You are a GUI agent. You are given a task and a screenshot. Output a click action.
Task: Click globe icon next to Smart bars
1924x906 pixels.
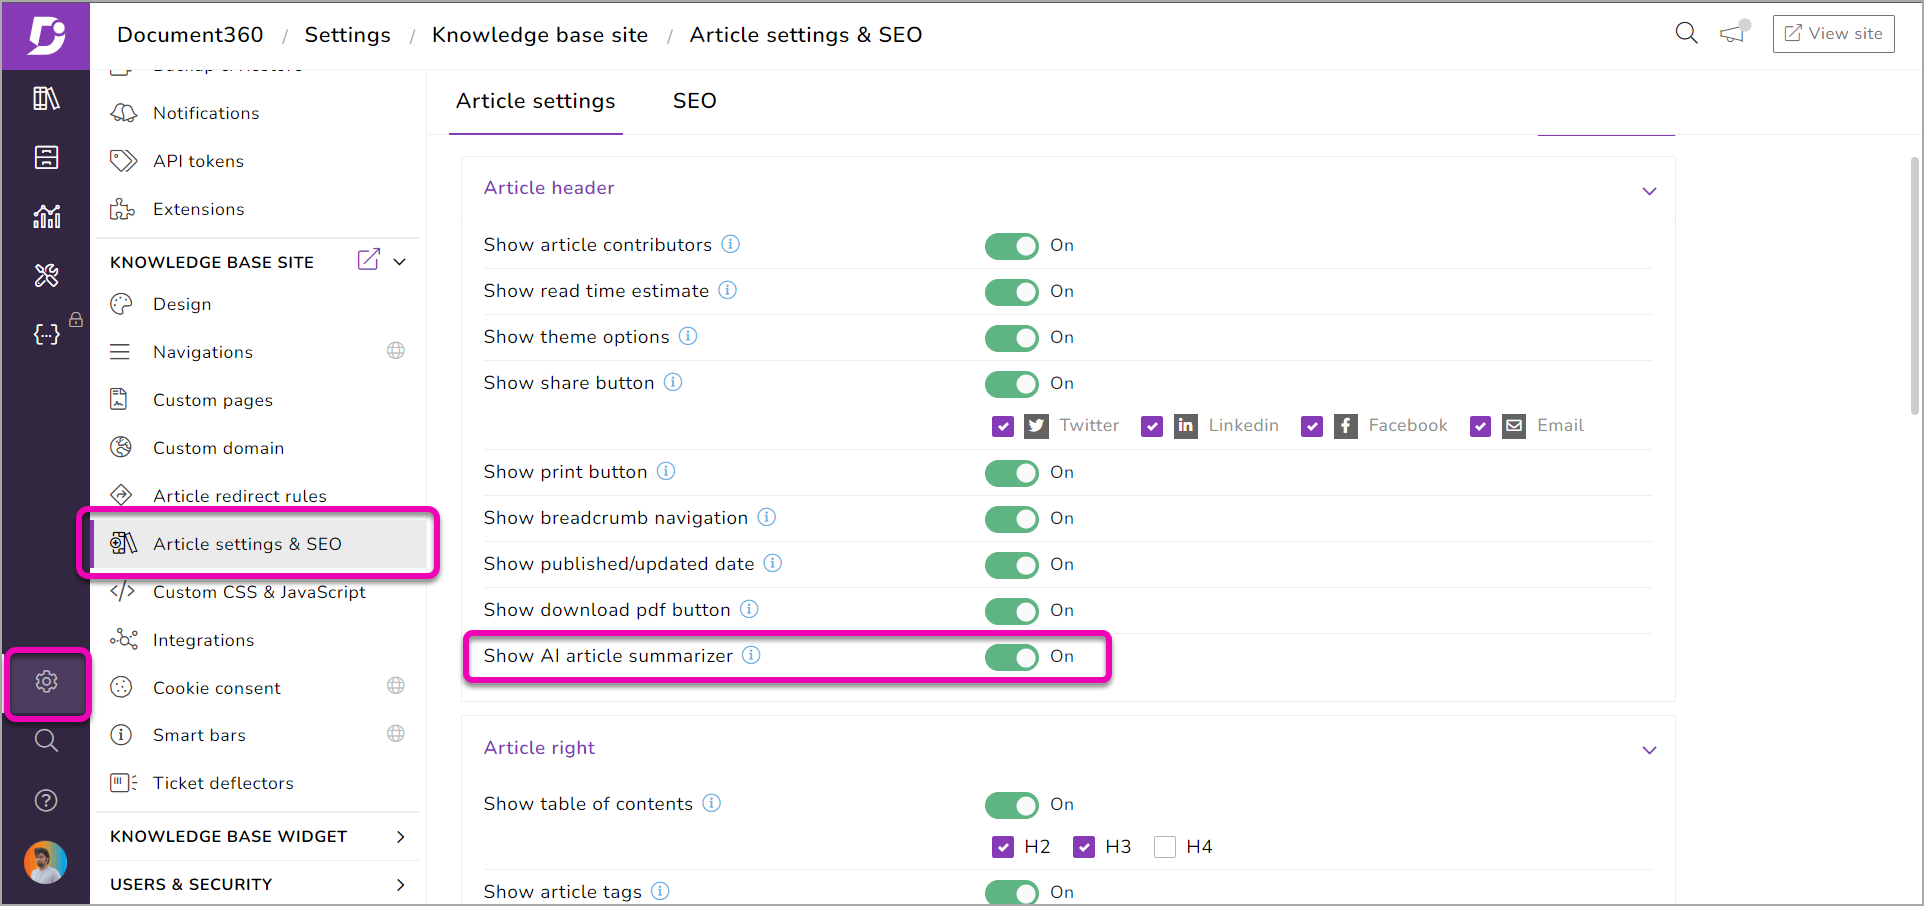396,734
